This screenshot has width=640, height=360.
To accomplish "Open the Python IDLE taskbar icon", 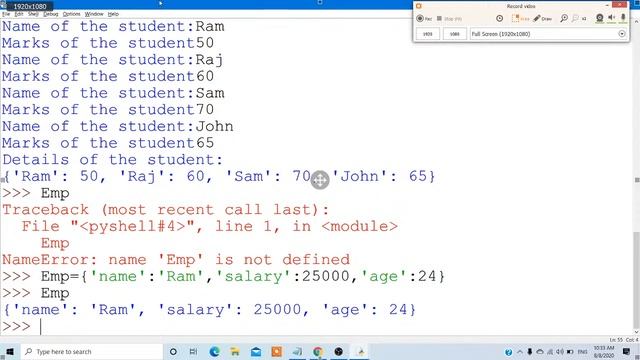I will tap(360, 351).
